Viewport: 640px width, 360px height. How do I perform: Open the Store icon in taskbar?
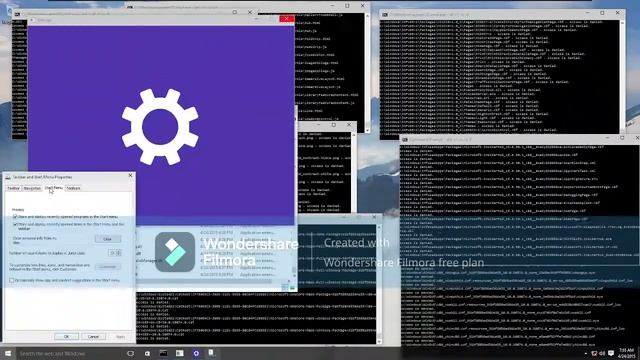(147, 353)
